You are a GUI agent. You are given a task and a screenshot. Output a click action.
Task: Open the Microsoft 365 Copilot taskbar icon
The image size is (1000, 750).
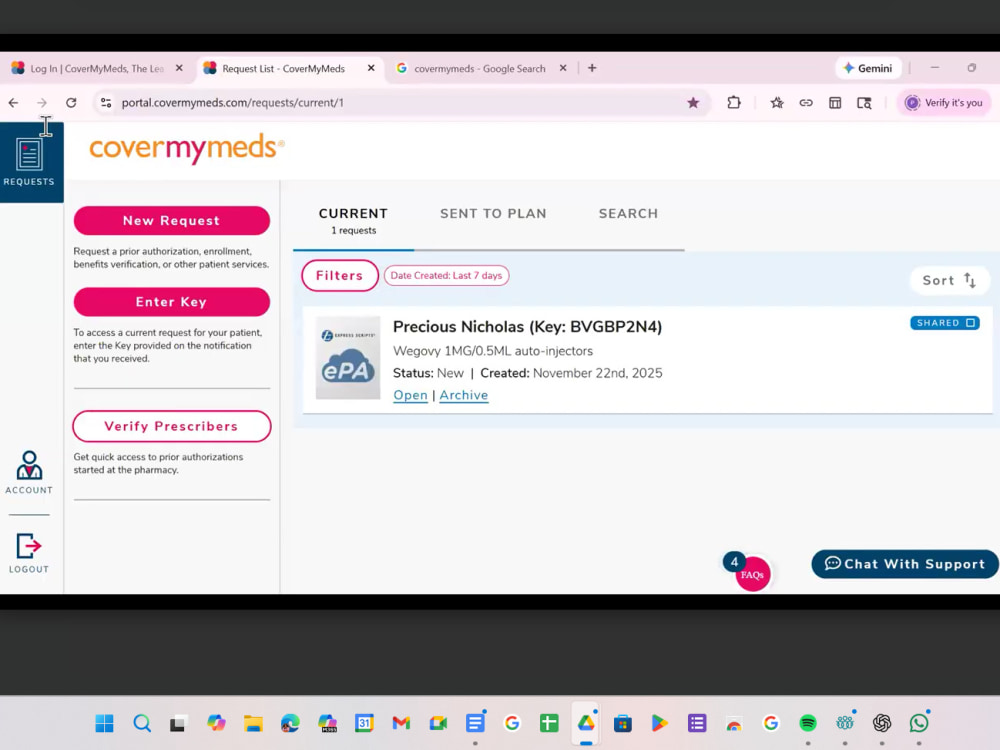[327, 723]
